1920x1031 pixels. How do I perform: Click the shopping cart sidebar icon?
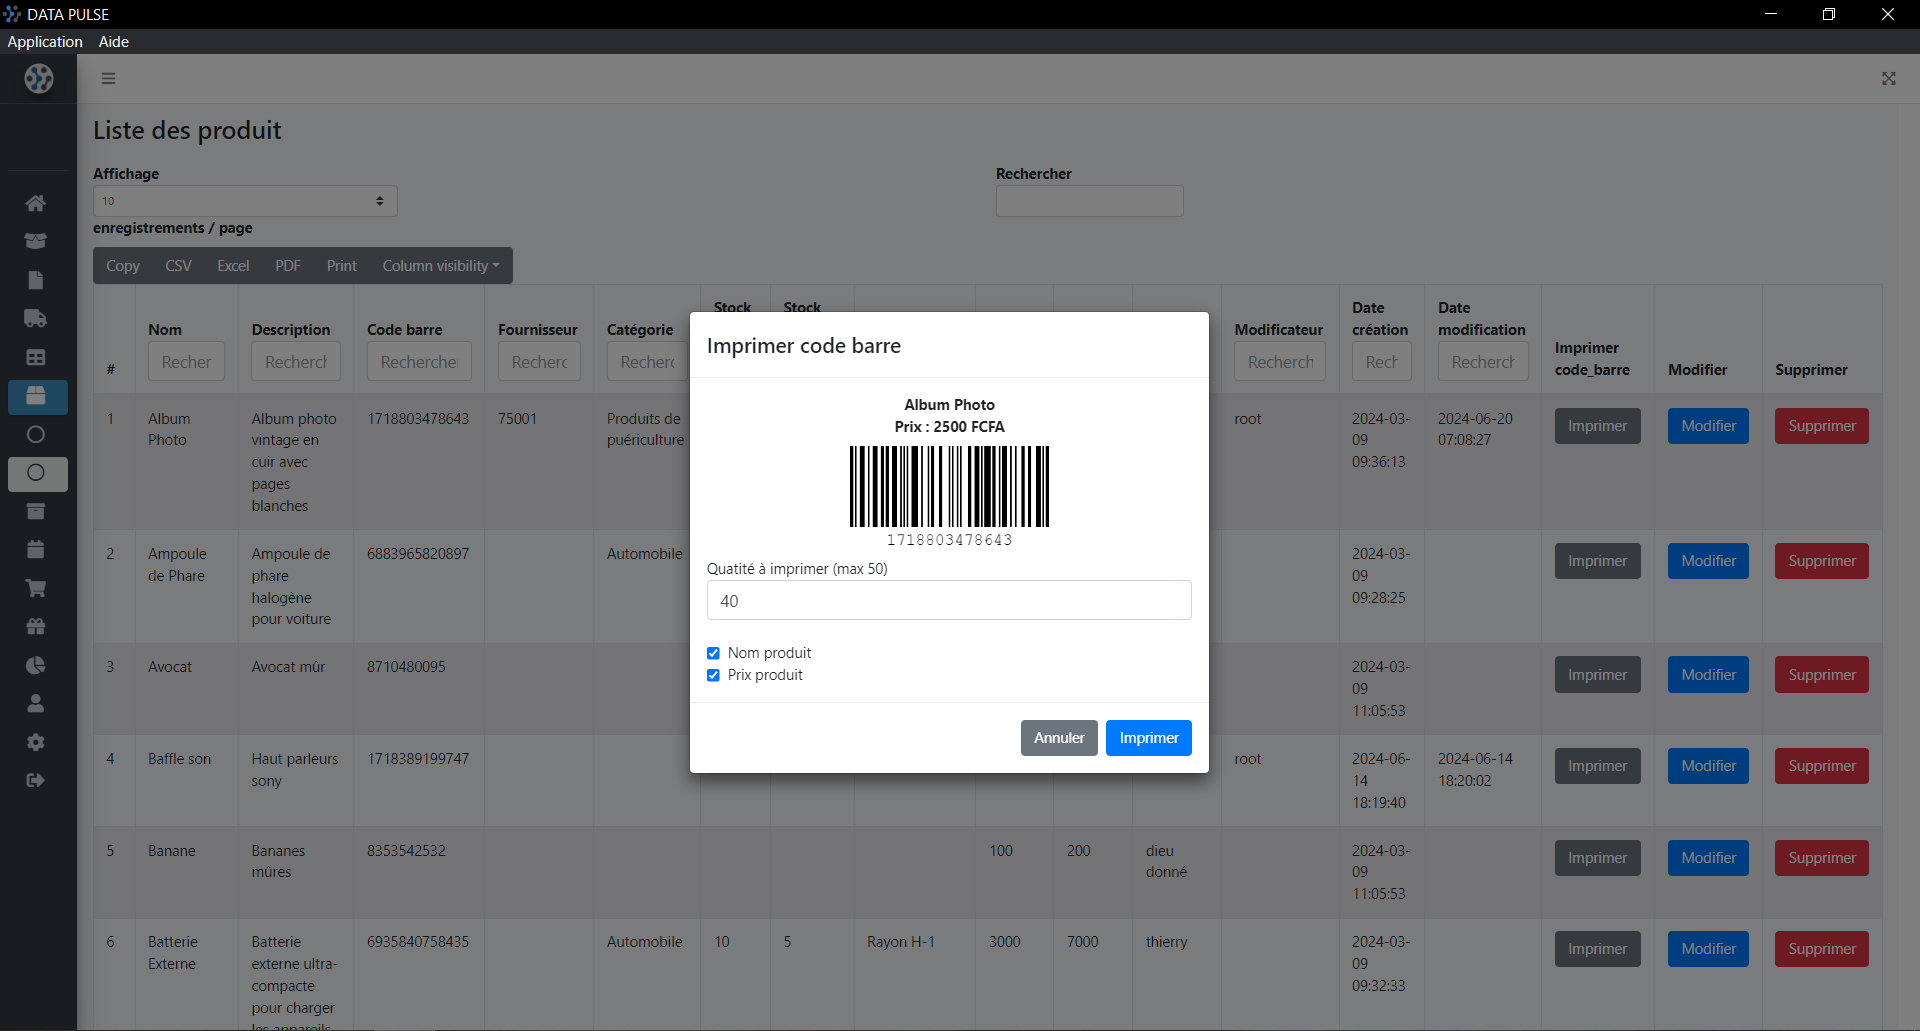pos(35,588)
